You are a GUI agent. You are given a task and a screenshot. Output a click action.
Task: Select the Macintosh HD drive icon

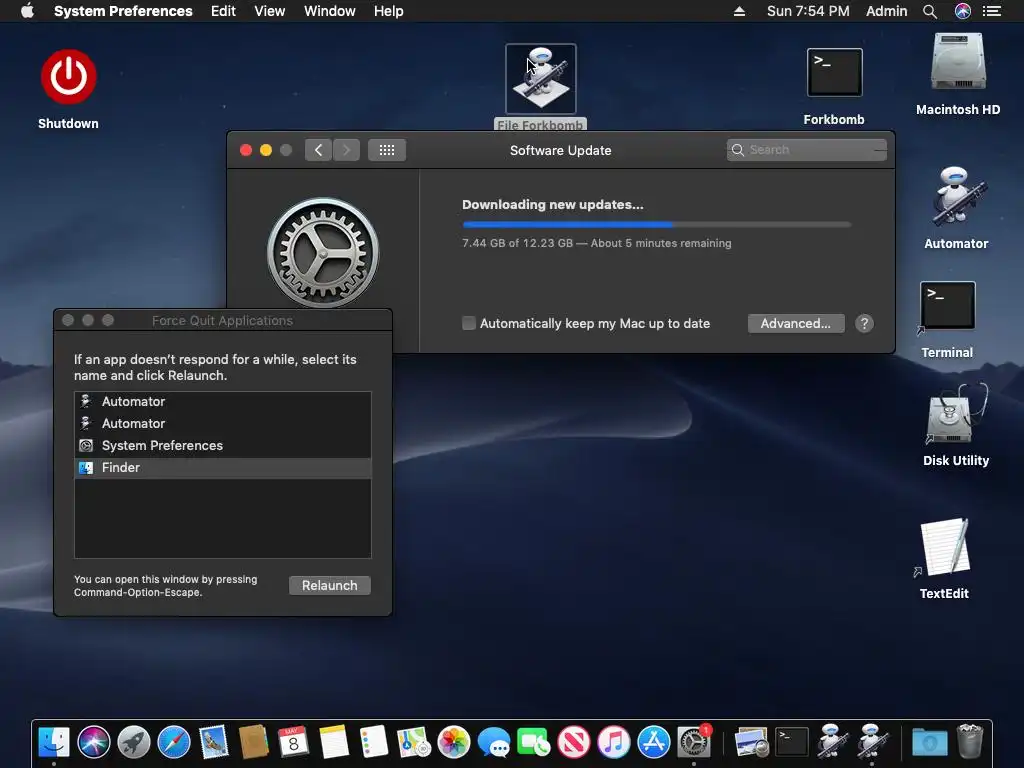[x=957, y=61]
